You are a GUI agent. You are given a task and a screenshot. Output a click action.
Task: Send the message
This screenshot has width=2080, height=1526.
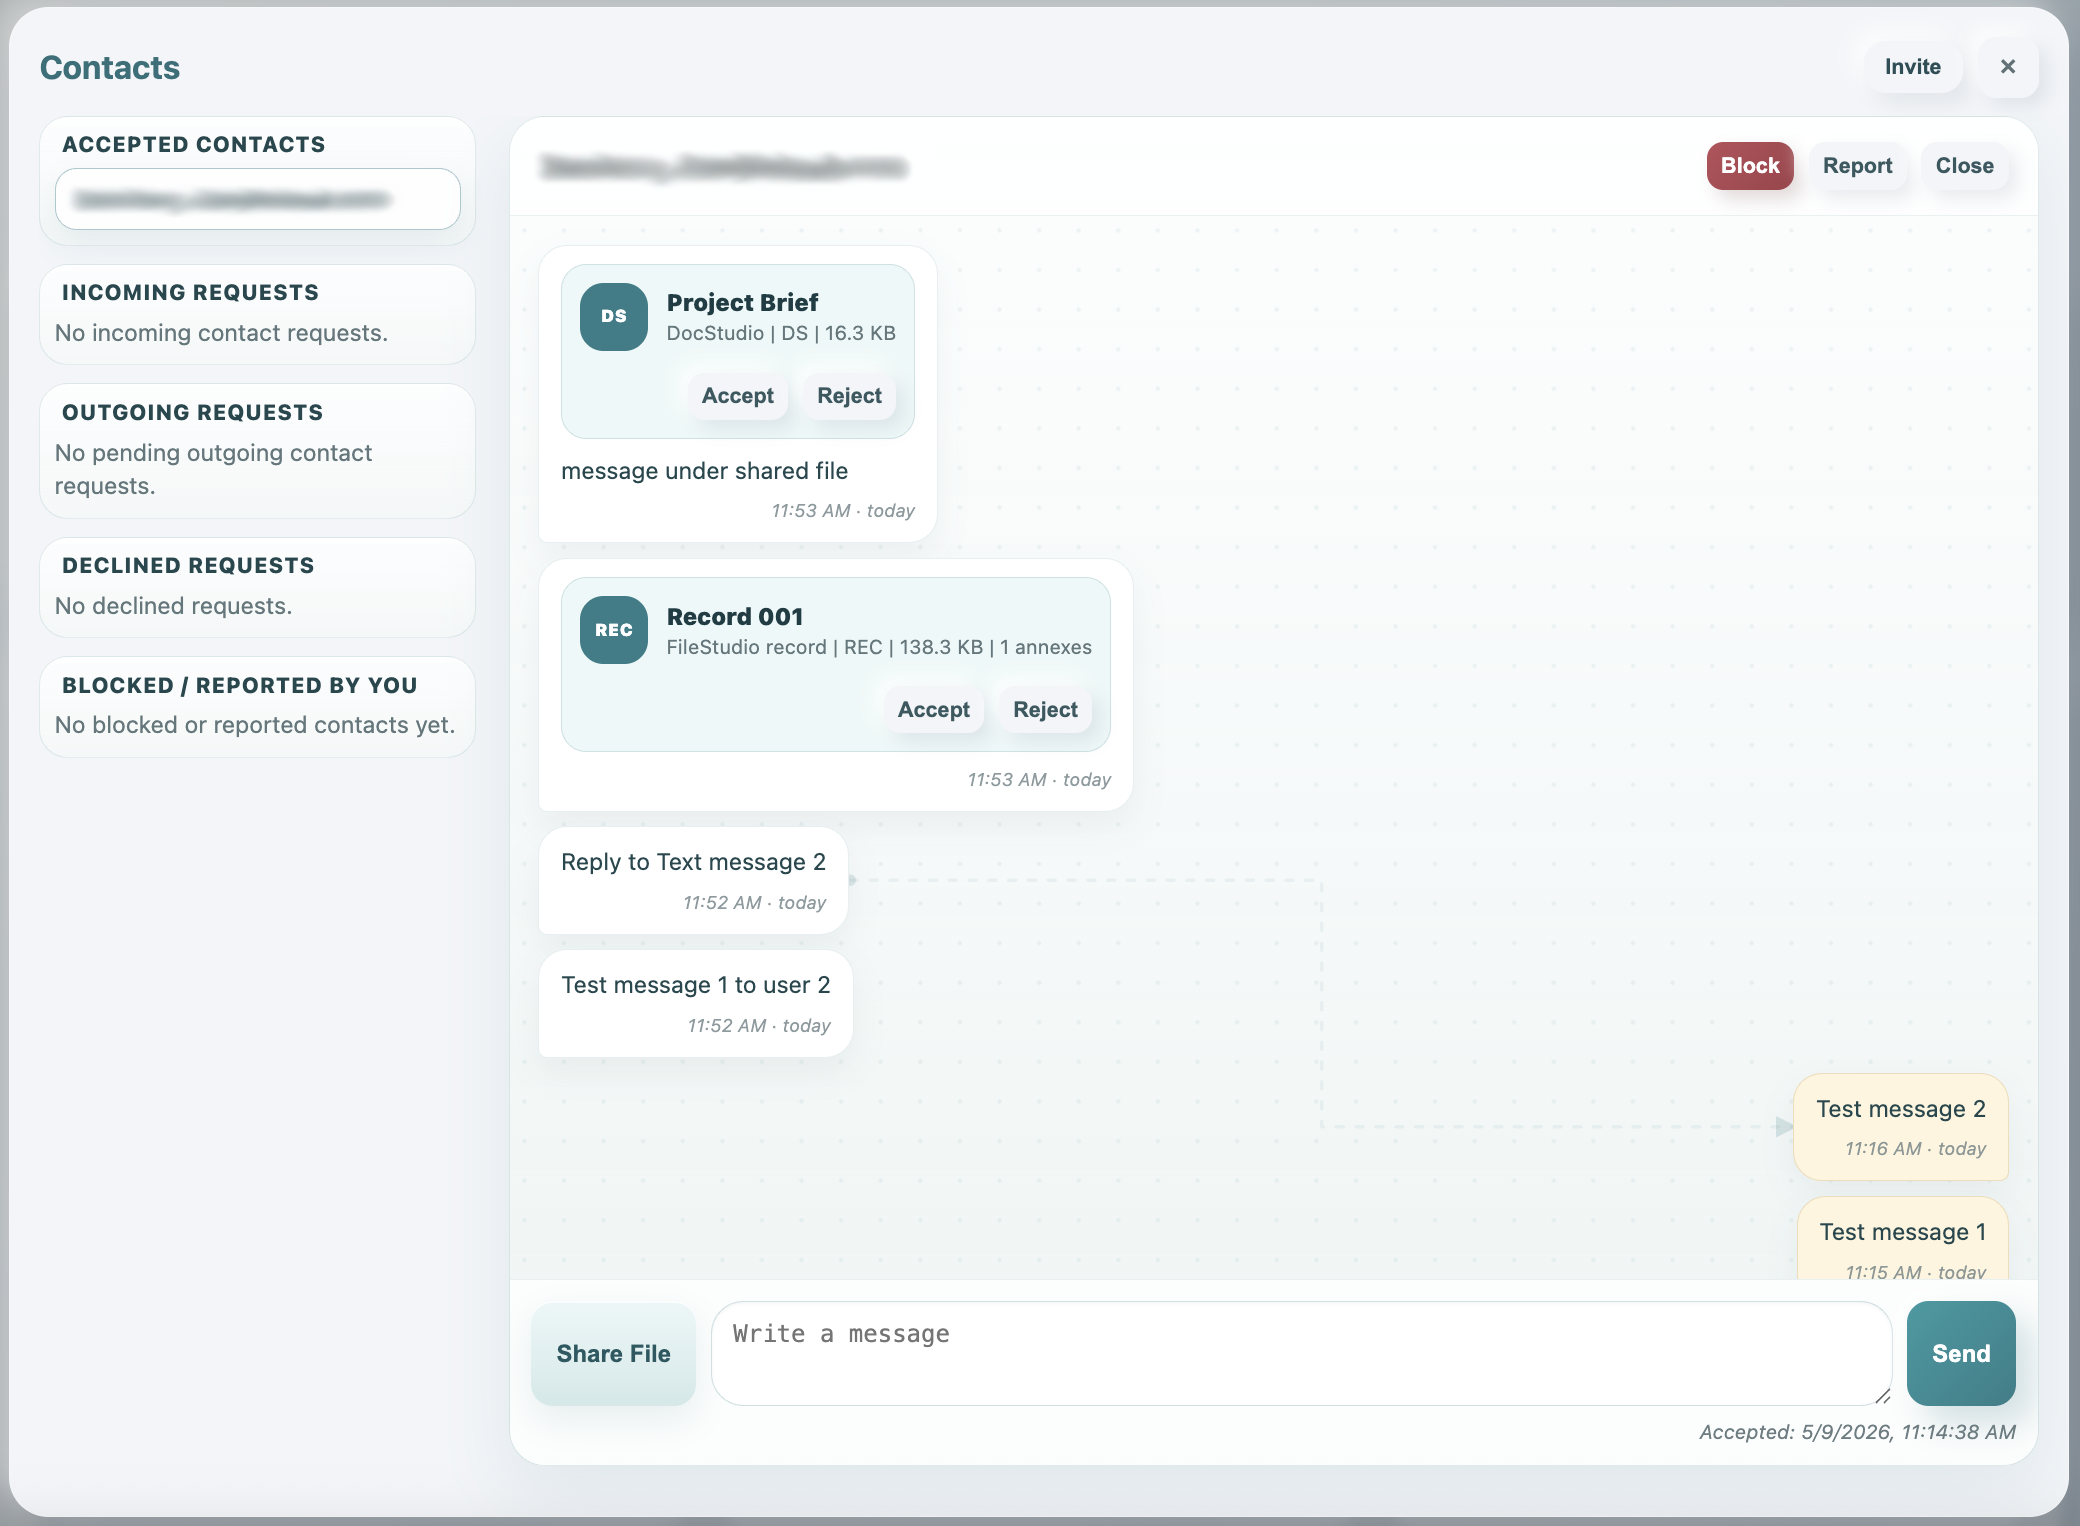click(1960, 1354)
